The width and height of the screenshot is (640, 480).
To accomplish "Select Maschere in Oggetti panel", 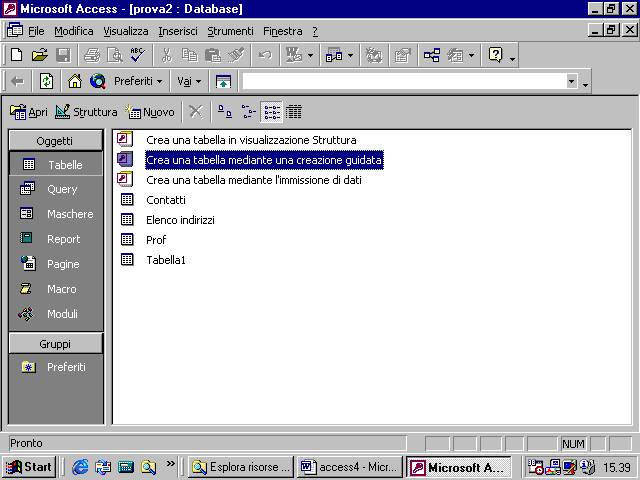I will (56, 214).
